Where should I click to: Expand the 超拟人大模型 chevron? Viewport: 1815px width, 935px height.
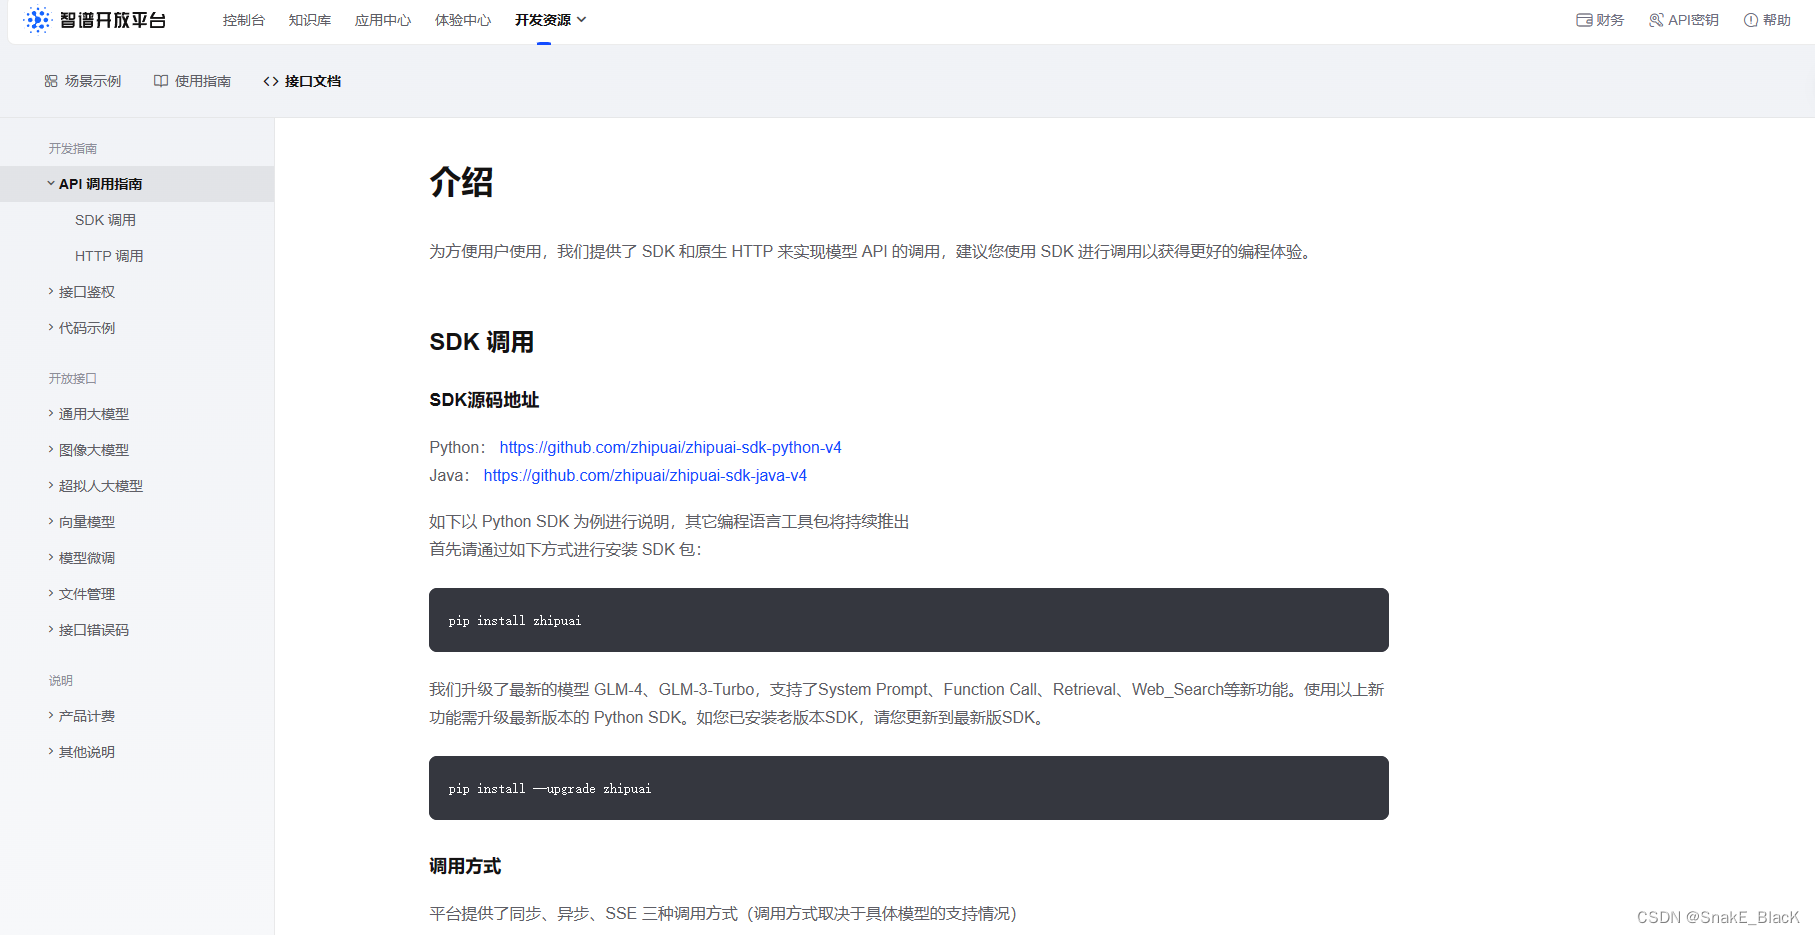(x=51, y=486)
